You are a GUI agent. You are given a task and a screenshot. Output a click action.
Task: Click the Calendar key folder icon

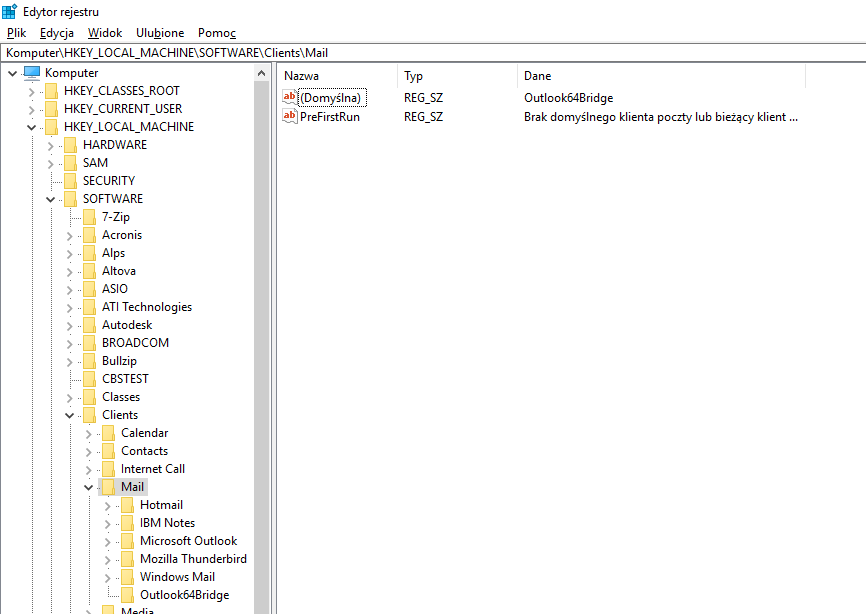(109, 433)
